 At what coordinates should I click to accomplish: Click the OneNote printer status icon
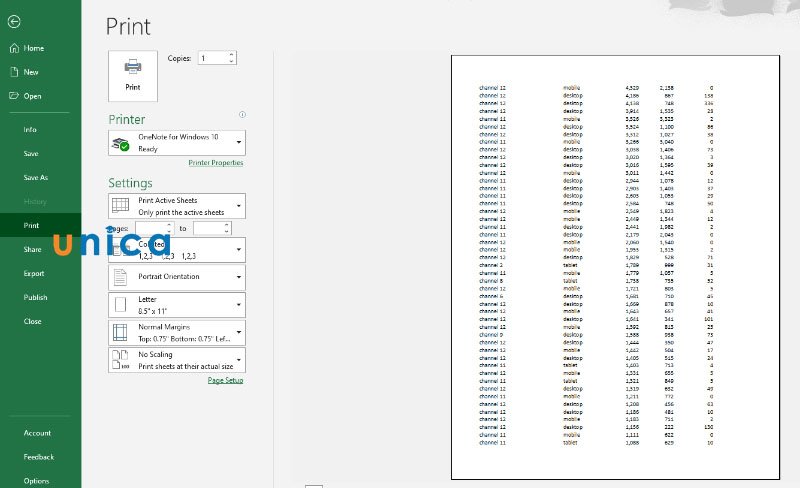point(121,143)
